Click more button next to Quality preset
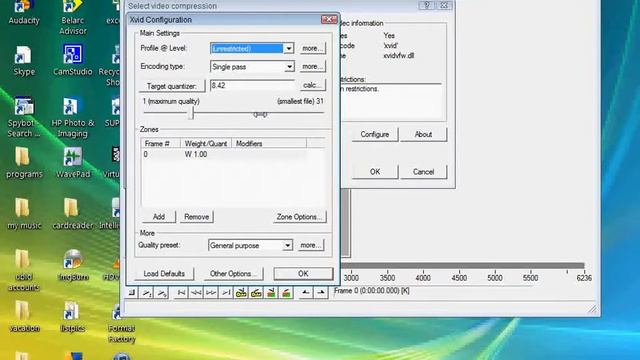The image size is (640, 360). pos(311,245)
